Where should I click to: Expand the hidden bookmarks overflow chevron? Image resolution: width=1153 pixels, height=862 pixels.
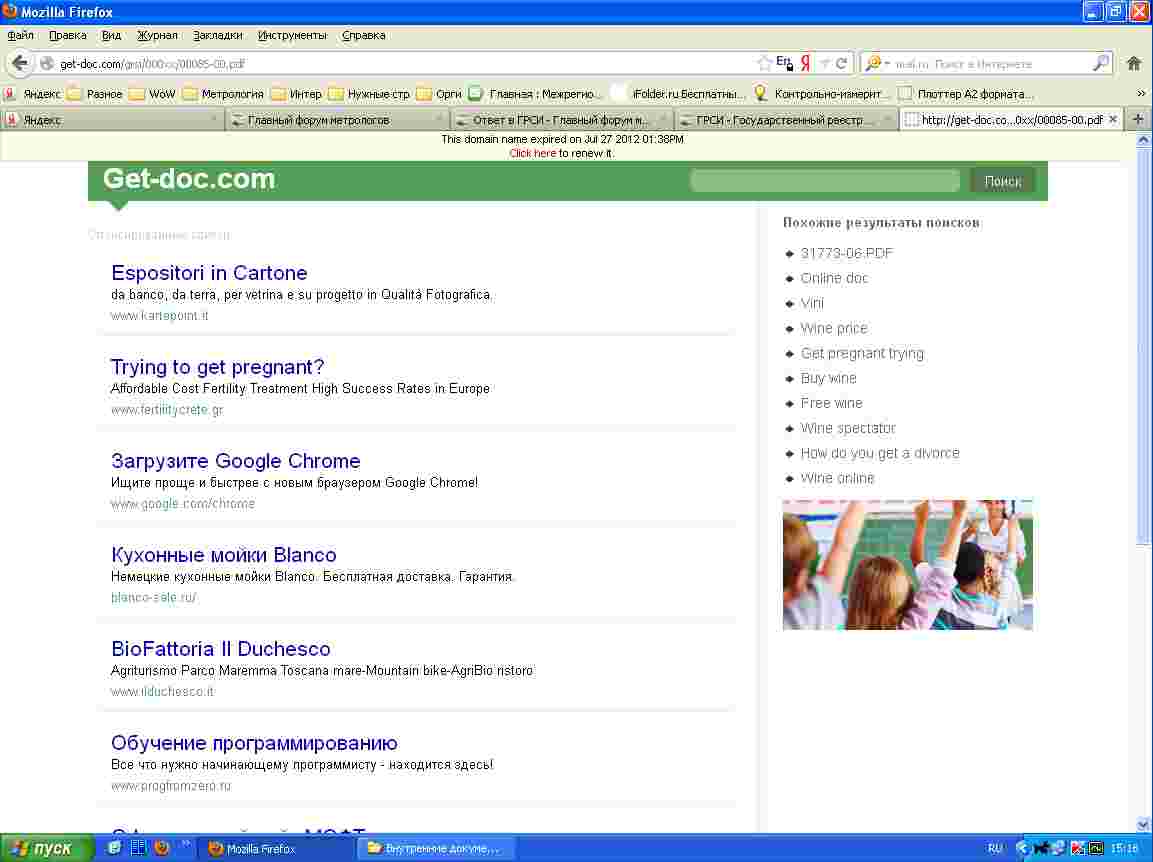[1141, 94]
